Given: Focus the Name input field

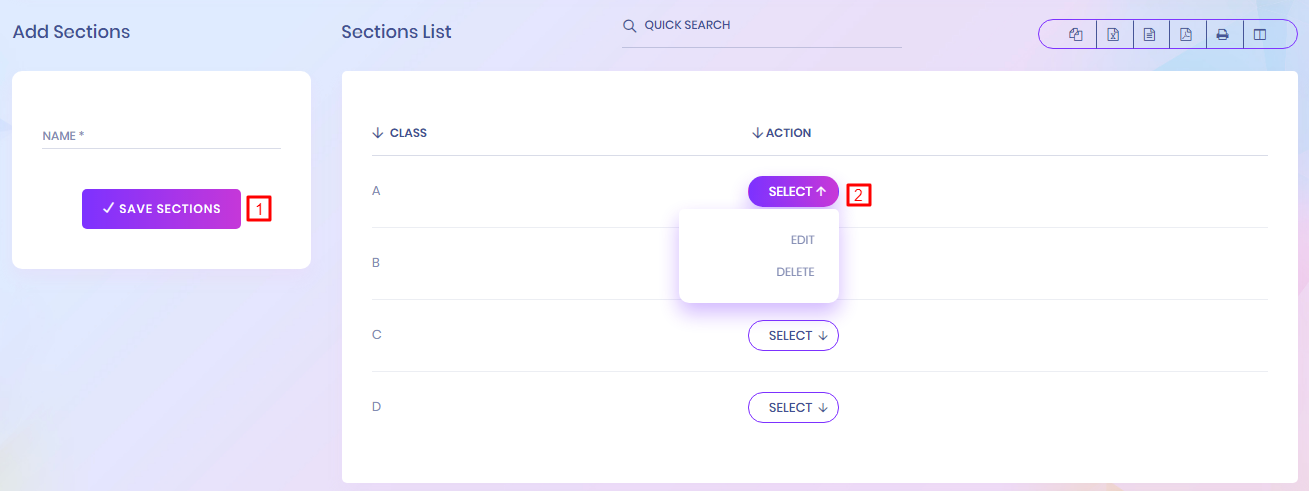Looking at the screenshot, I should point(161,136).
